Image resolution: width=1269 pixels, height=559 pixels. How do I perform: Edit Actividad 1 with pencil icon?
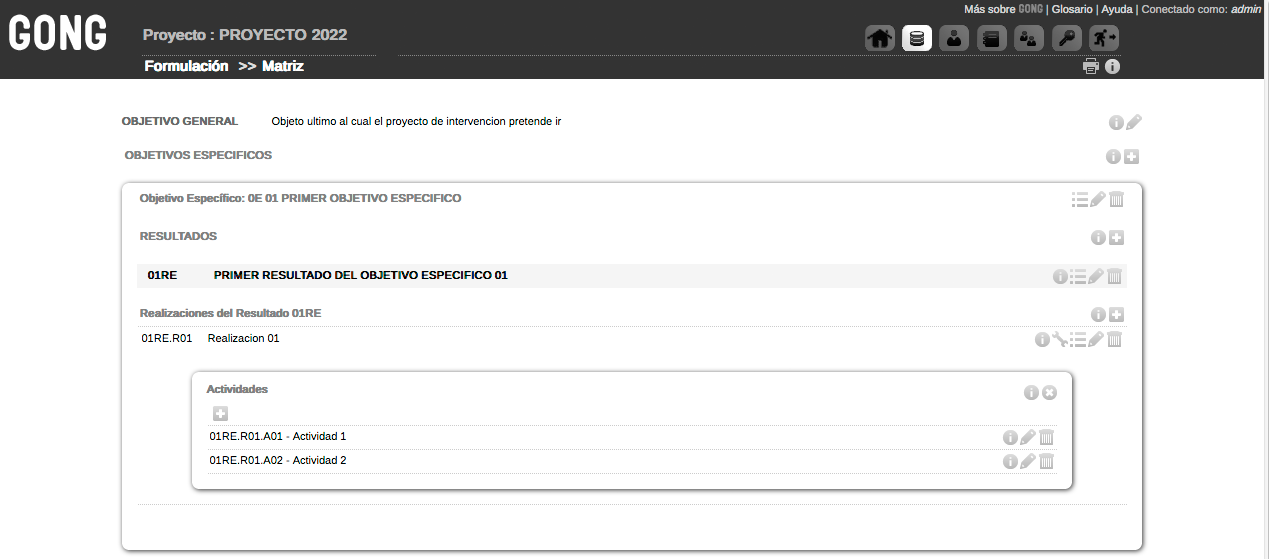point(1027,437)
